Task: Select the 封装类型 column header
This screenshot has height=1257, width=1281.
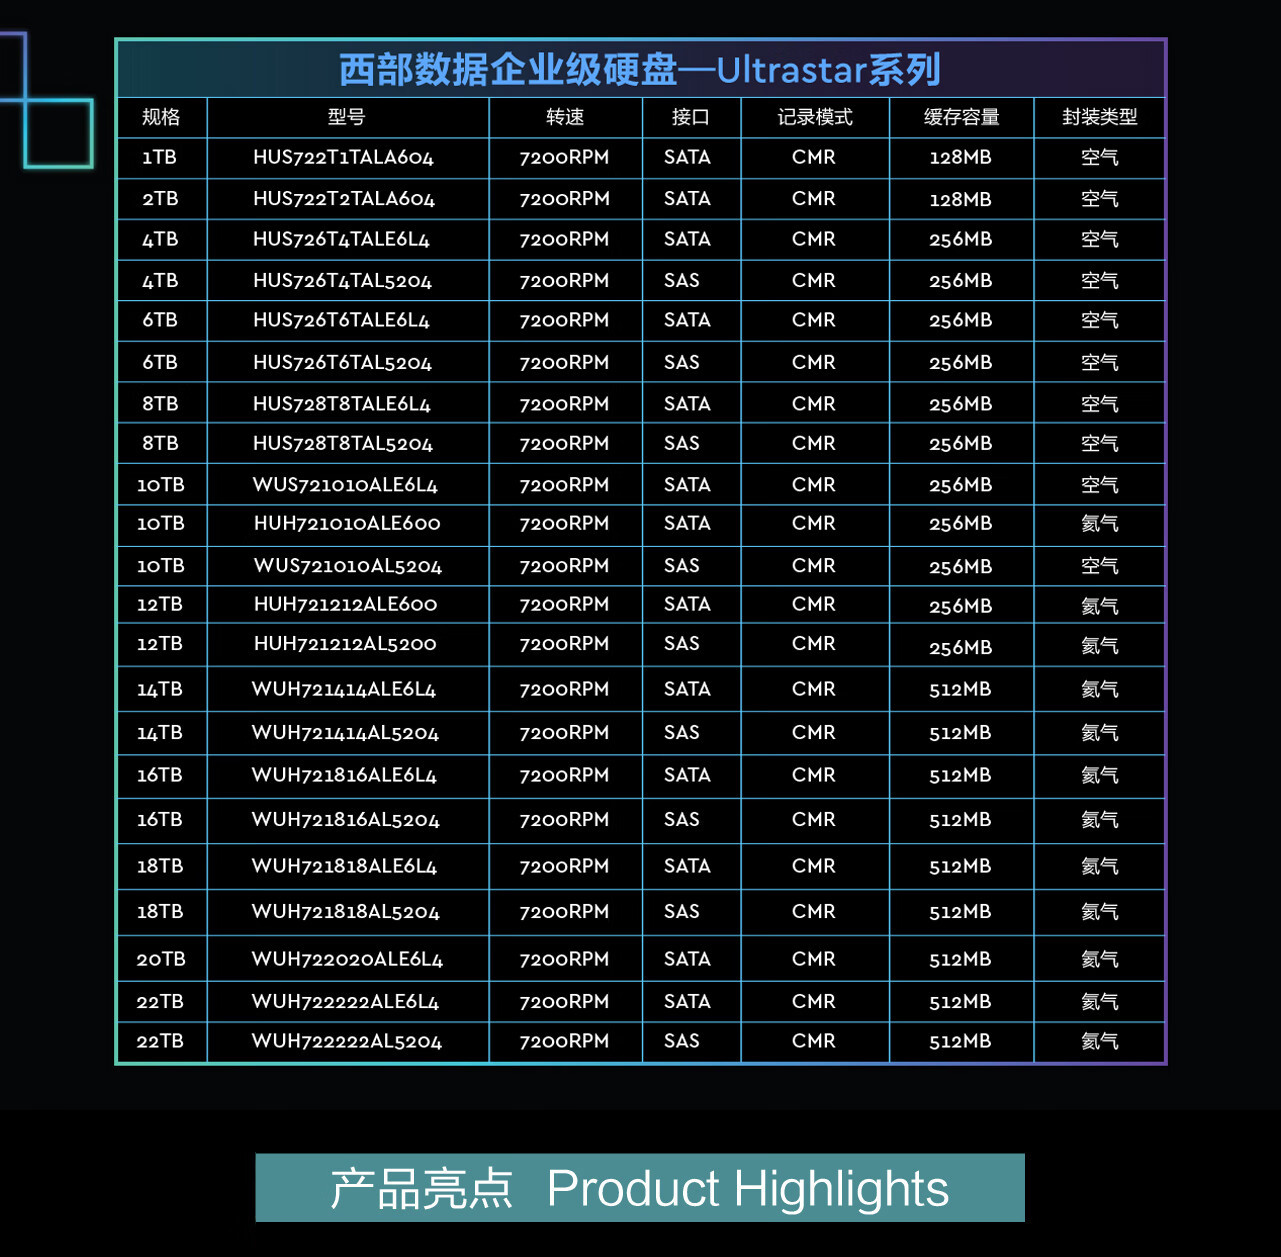Action: [1100, 117]
